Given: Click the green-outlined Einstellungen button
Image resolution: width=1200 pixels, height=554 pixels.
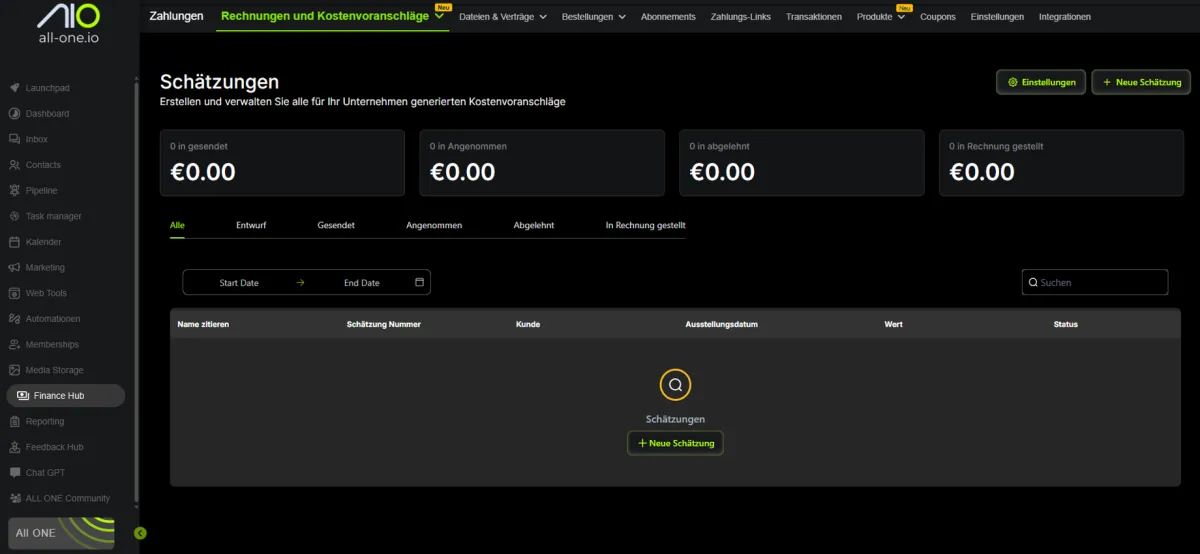Looking at the screenshot, I should (x=1041, y=82).
